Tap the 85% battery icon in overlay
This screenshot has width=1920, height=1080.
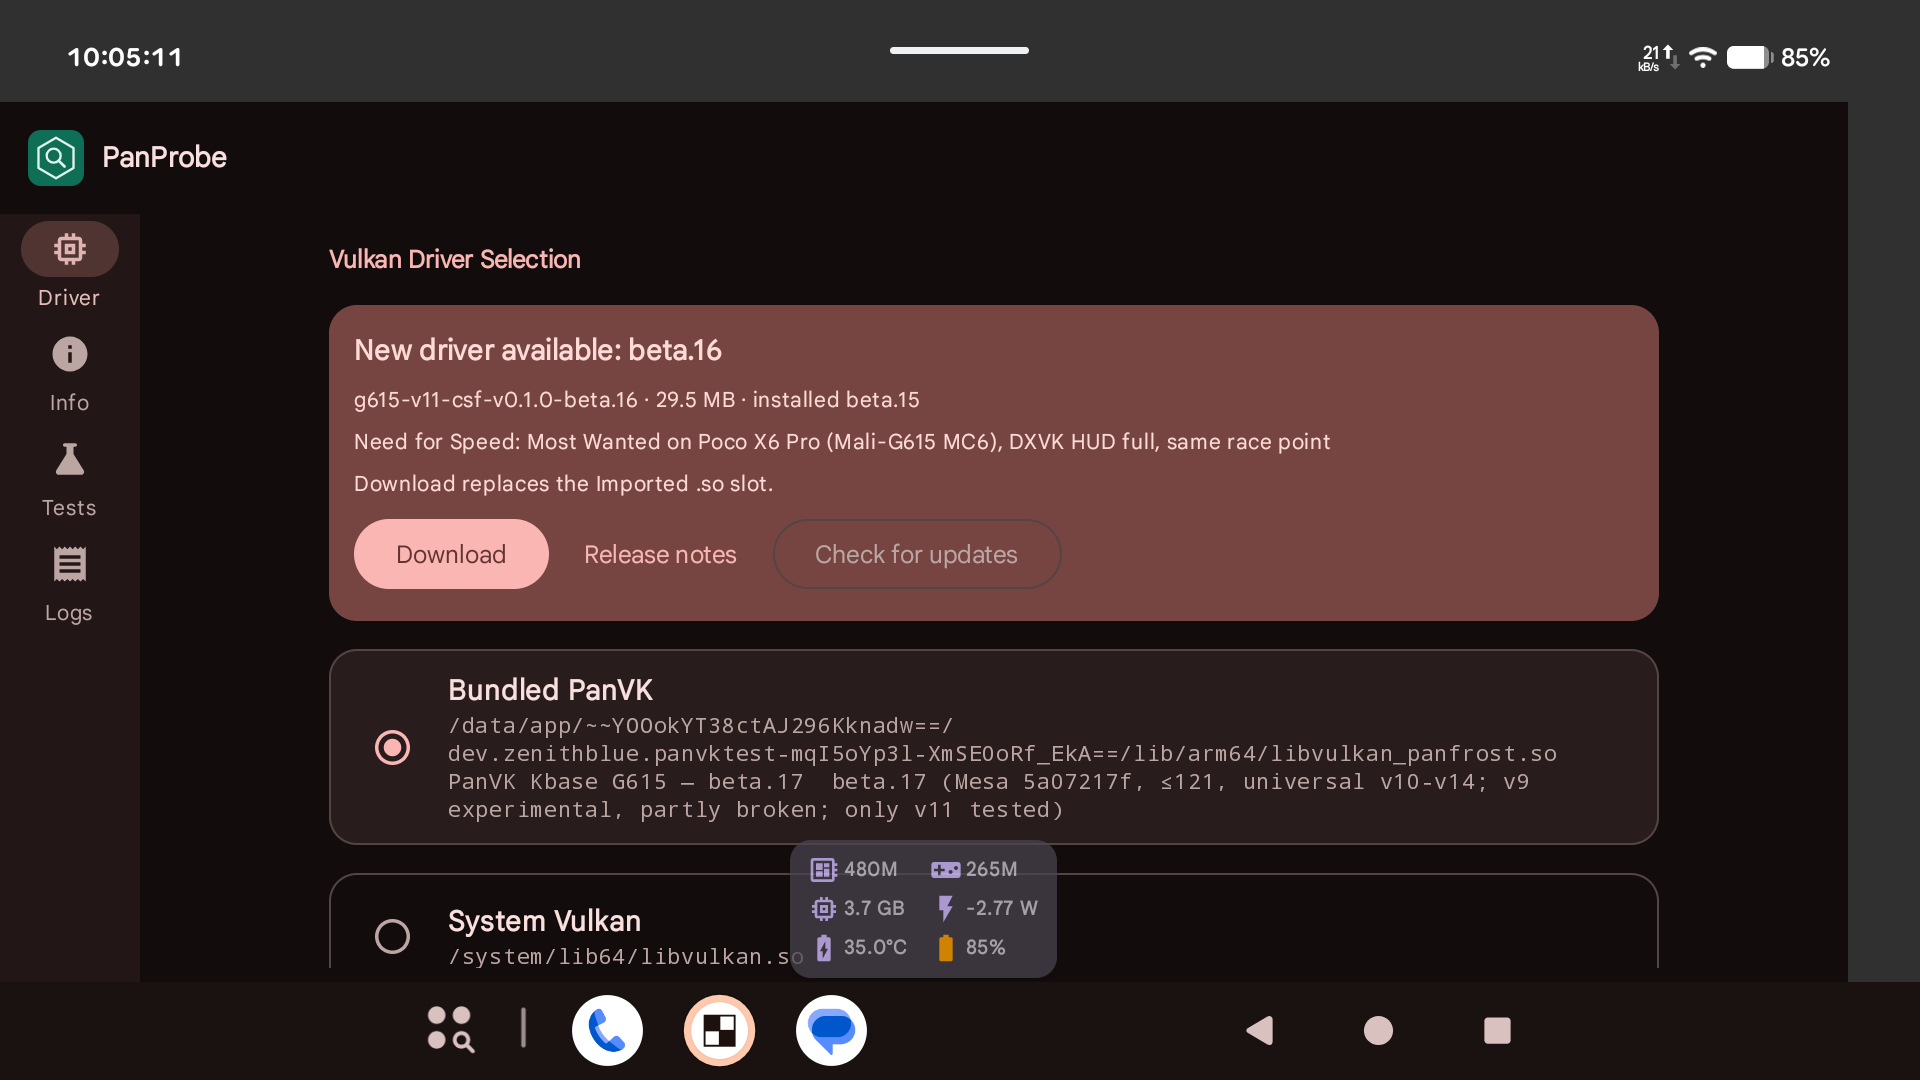[x=945, y=947]
